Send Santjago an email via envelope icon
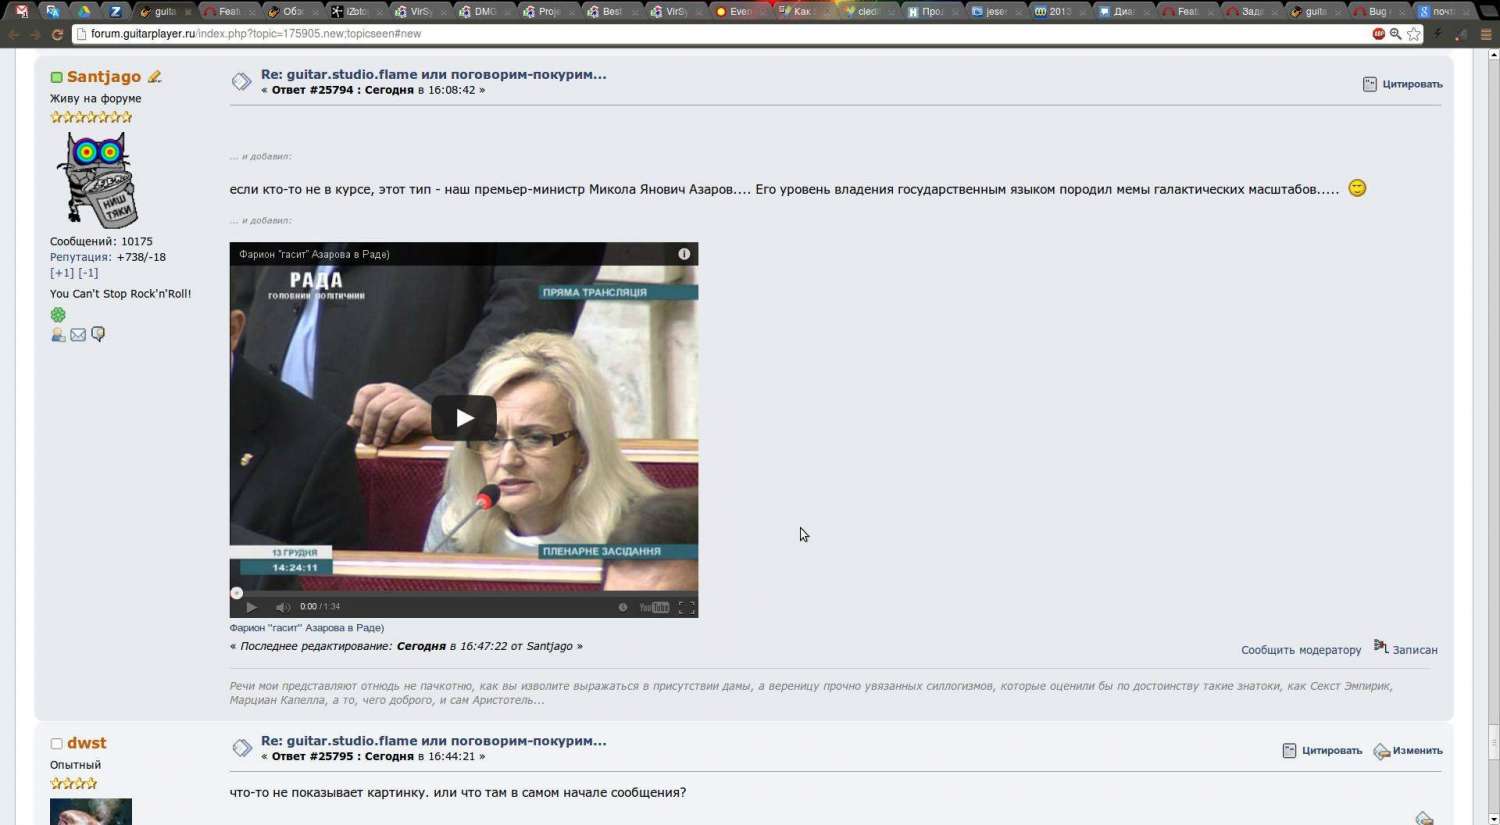 coord(78,335)
